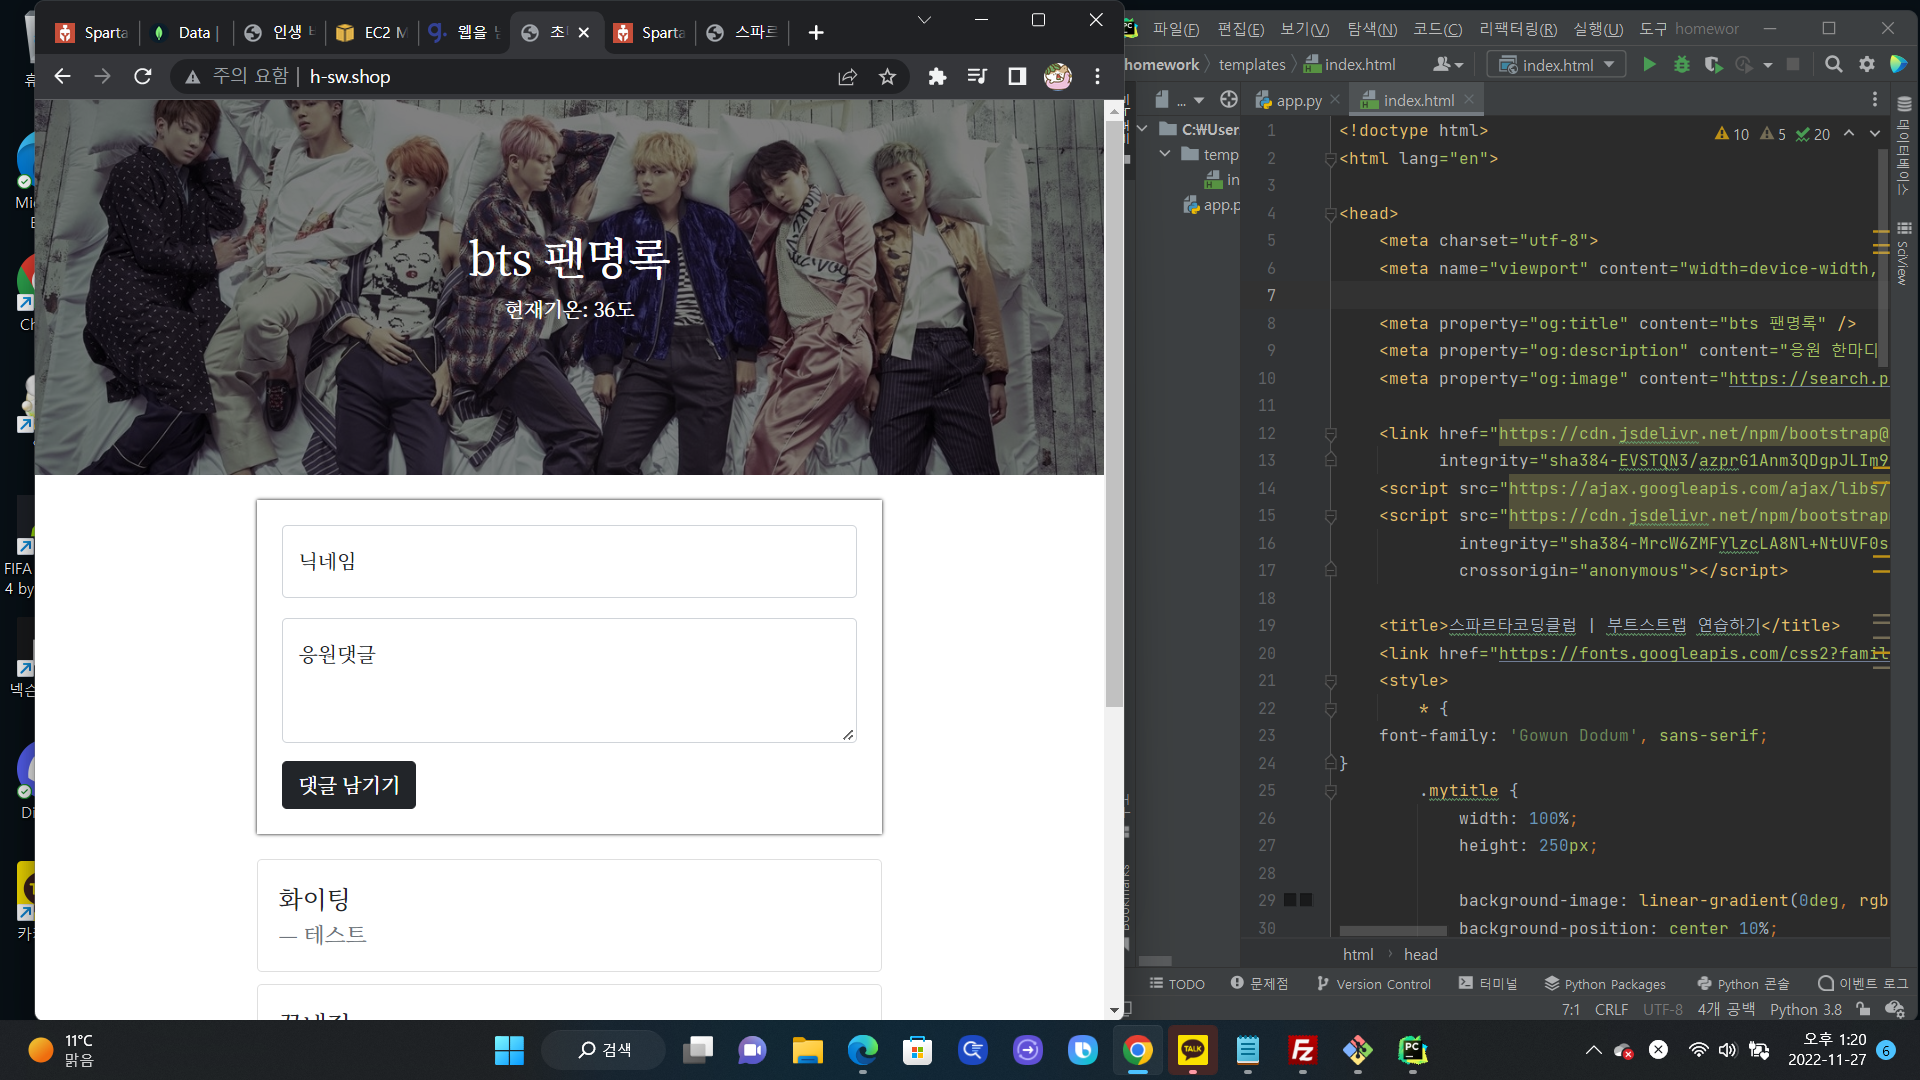This screenshot has height=1080, width=1920.
Task: Open Chrome's three-dot menu
Action: coord(1097,77)
